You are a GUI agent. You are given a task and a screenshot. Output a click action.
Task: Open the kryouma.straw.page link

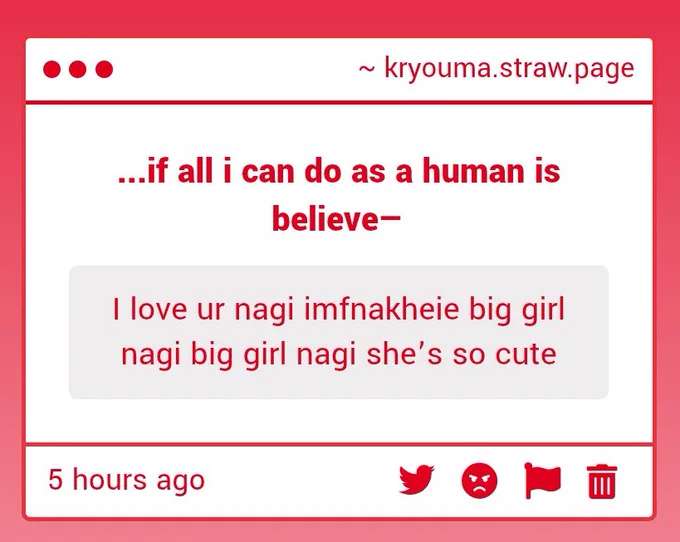(509, 69)
